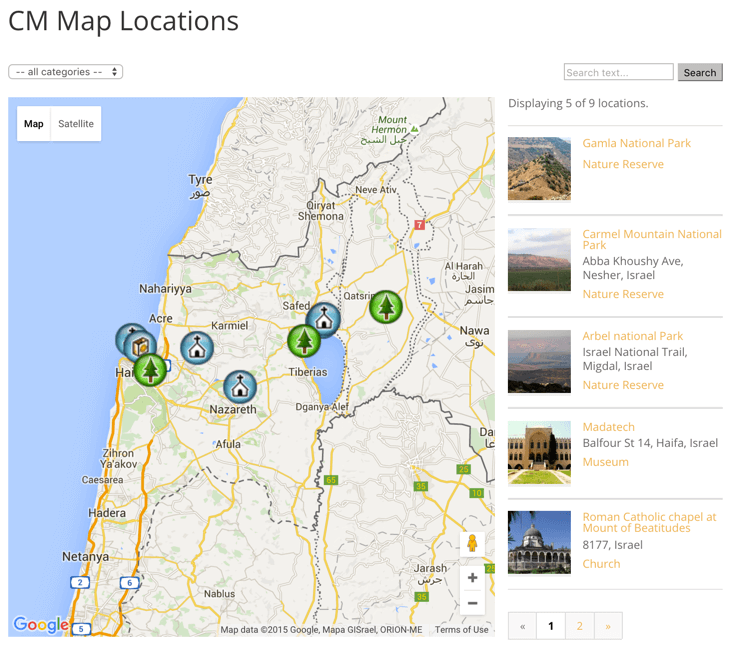
Task: Click Nature Reserve category under Gamla National Park
Action: point(623,164)
